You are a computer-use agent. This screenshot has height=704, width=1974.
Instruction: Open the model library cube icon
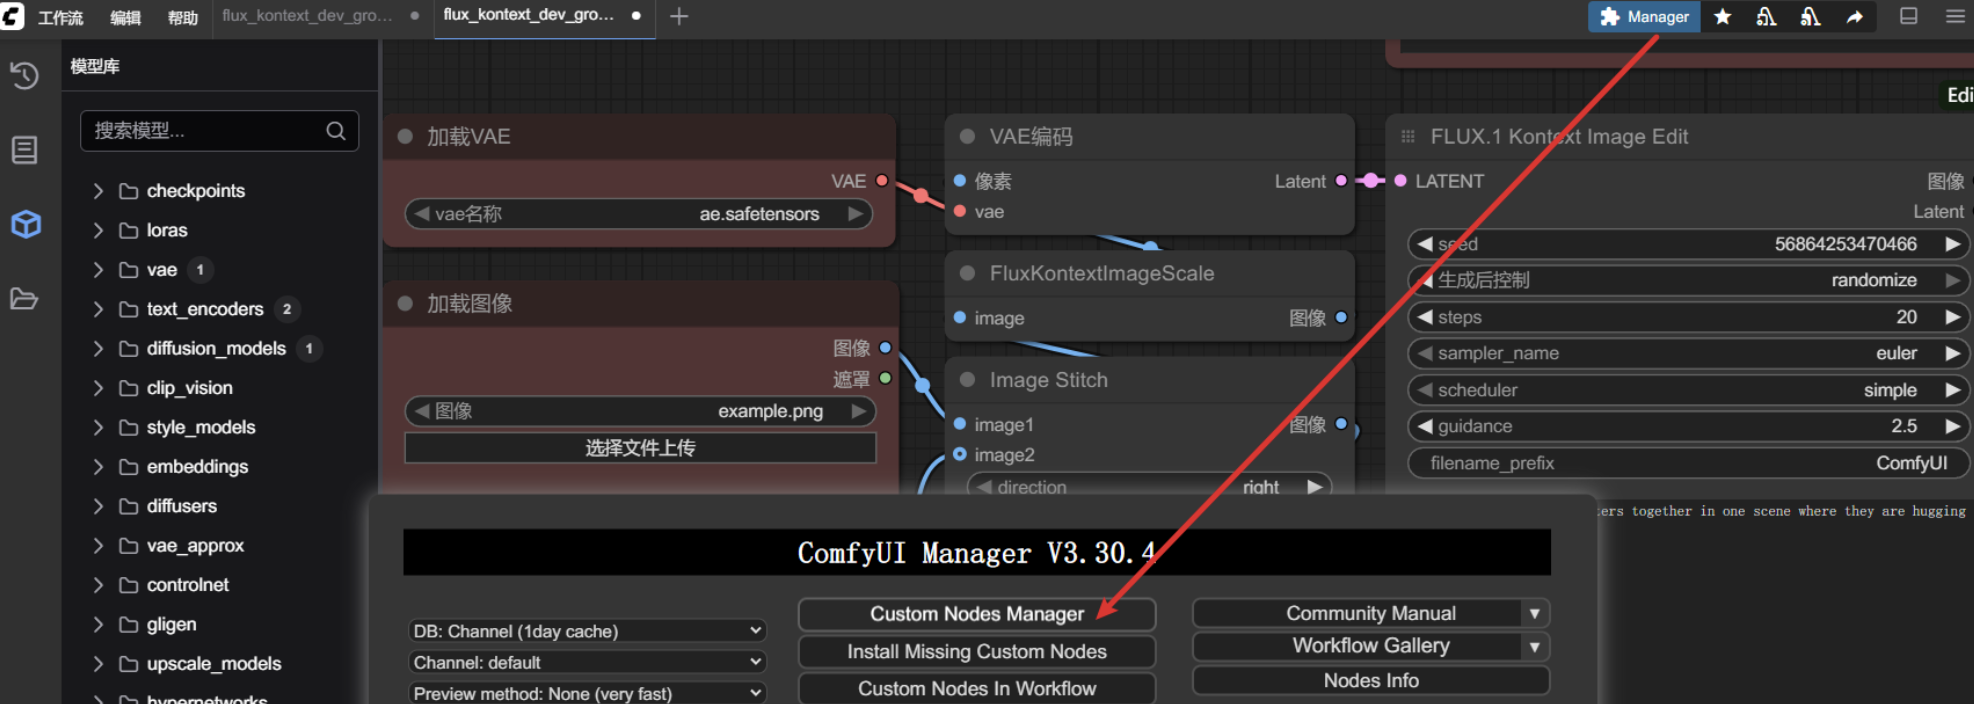pyautogui.click(x=25, y=224)
